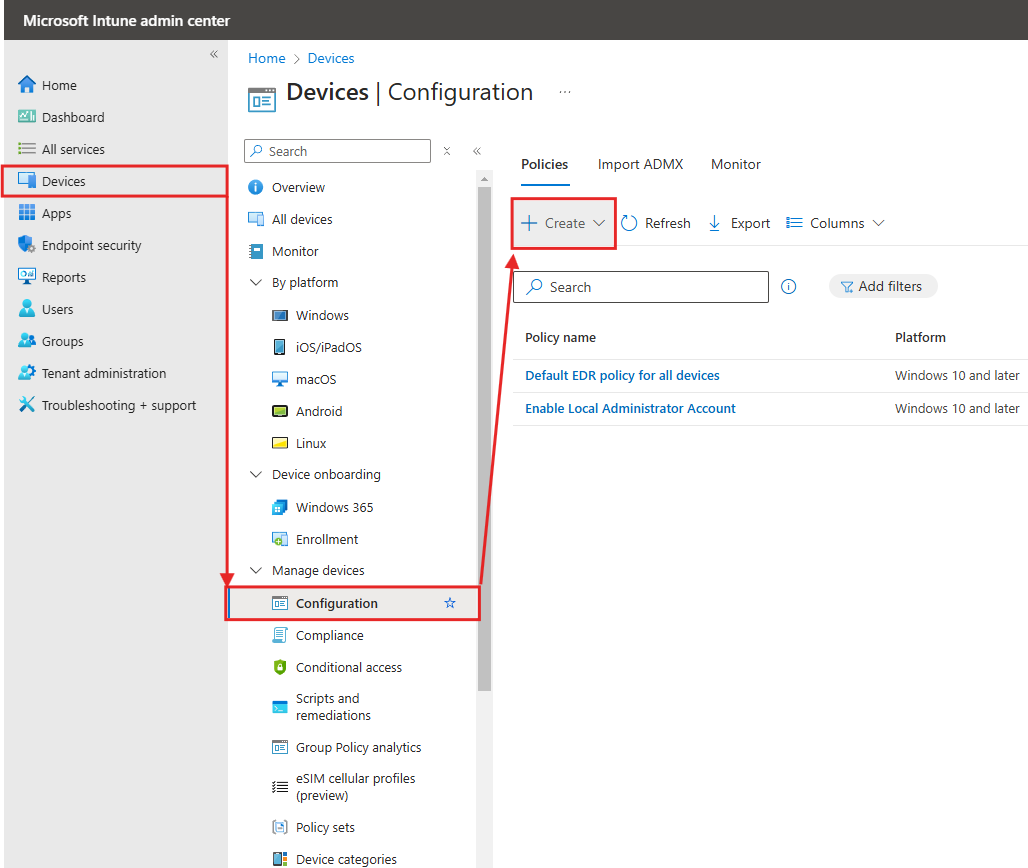Sort by Platform column header
Viewport: 1028px width, 868px height.
[x=920, y=338]
